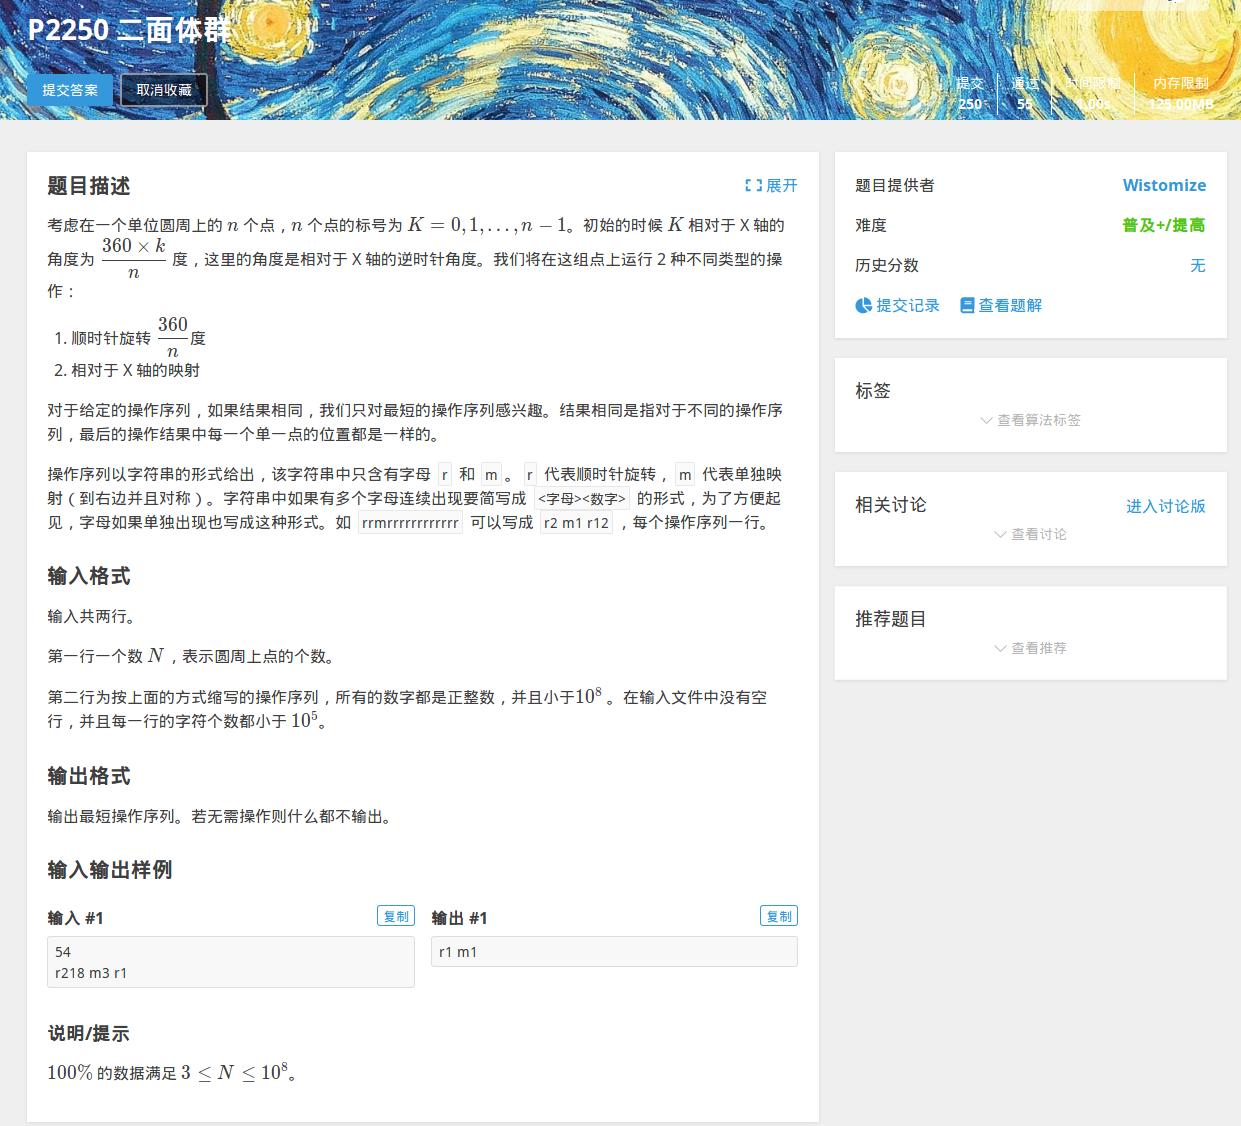This screenshot has width=1241, height=1126.
Task: Click the 标签 heading
Action: 873,391
